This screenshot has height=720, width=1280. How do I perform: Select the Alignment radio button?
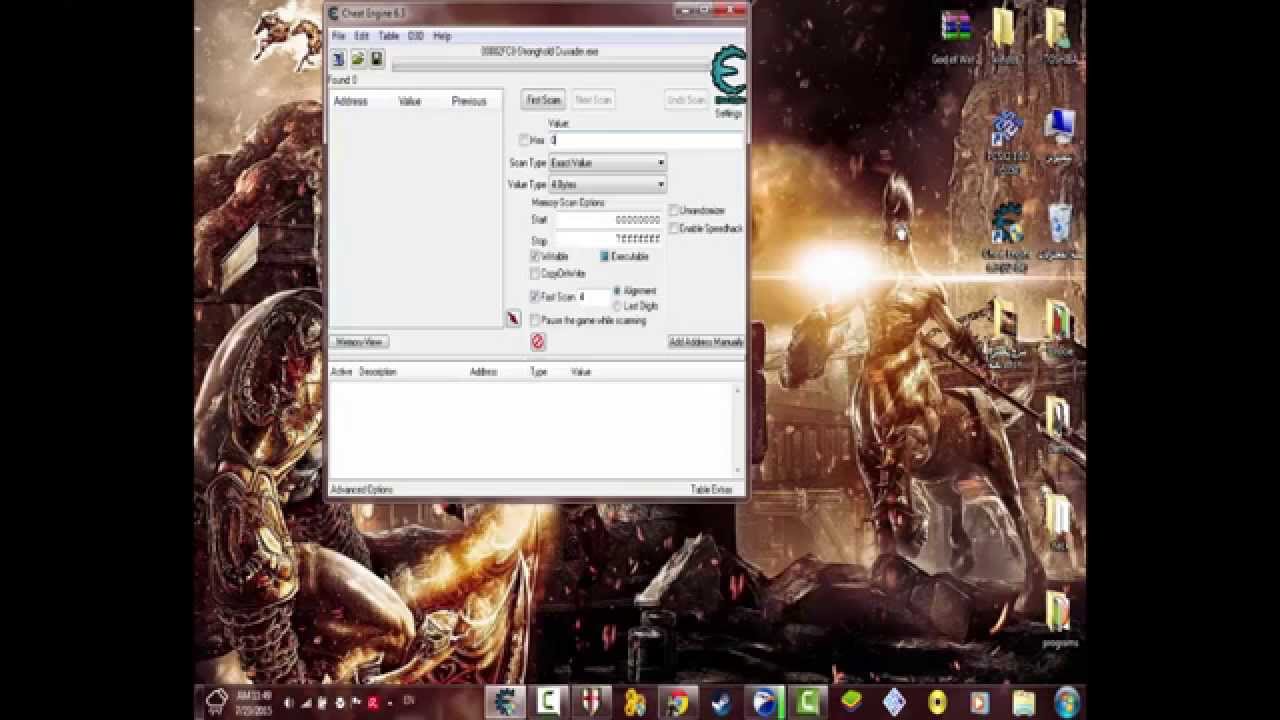tap(618, 291)
